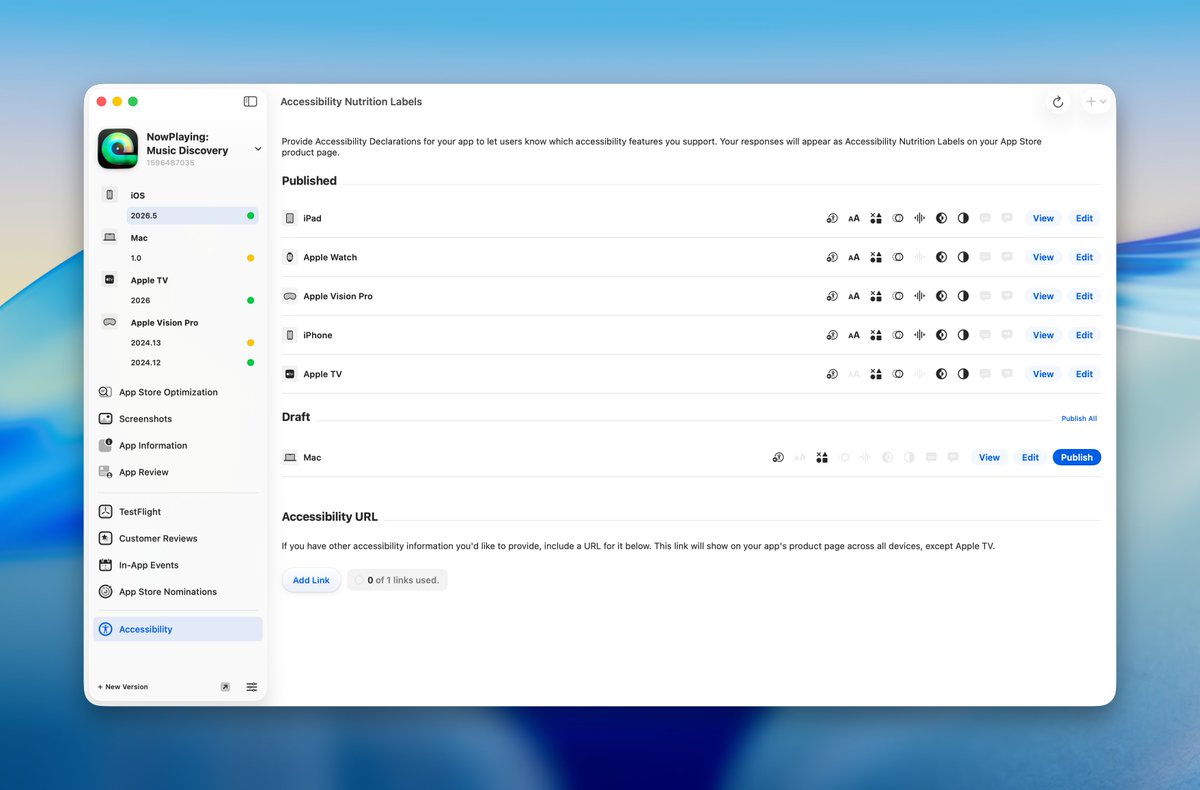Click the Dark Interface icon in the iPad row
Image resolution: width=1200 pixels, height=790 pixels.
[941, 218]
